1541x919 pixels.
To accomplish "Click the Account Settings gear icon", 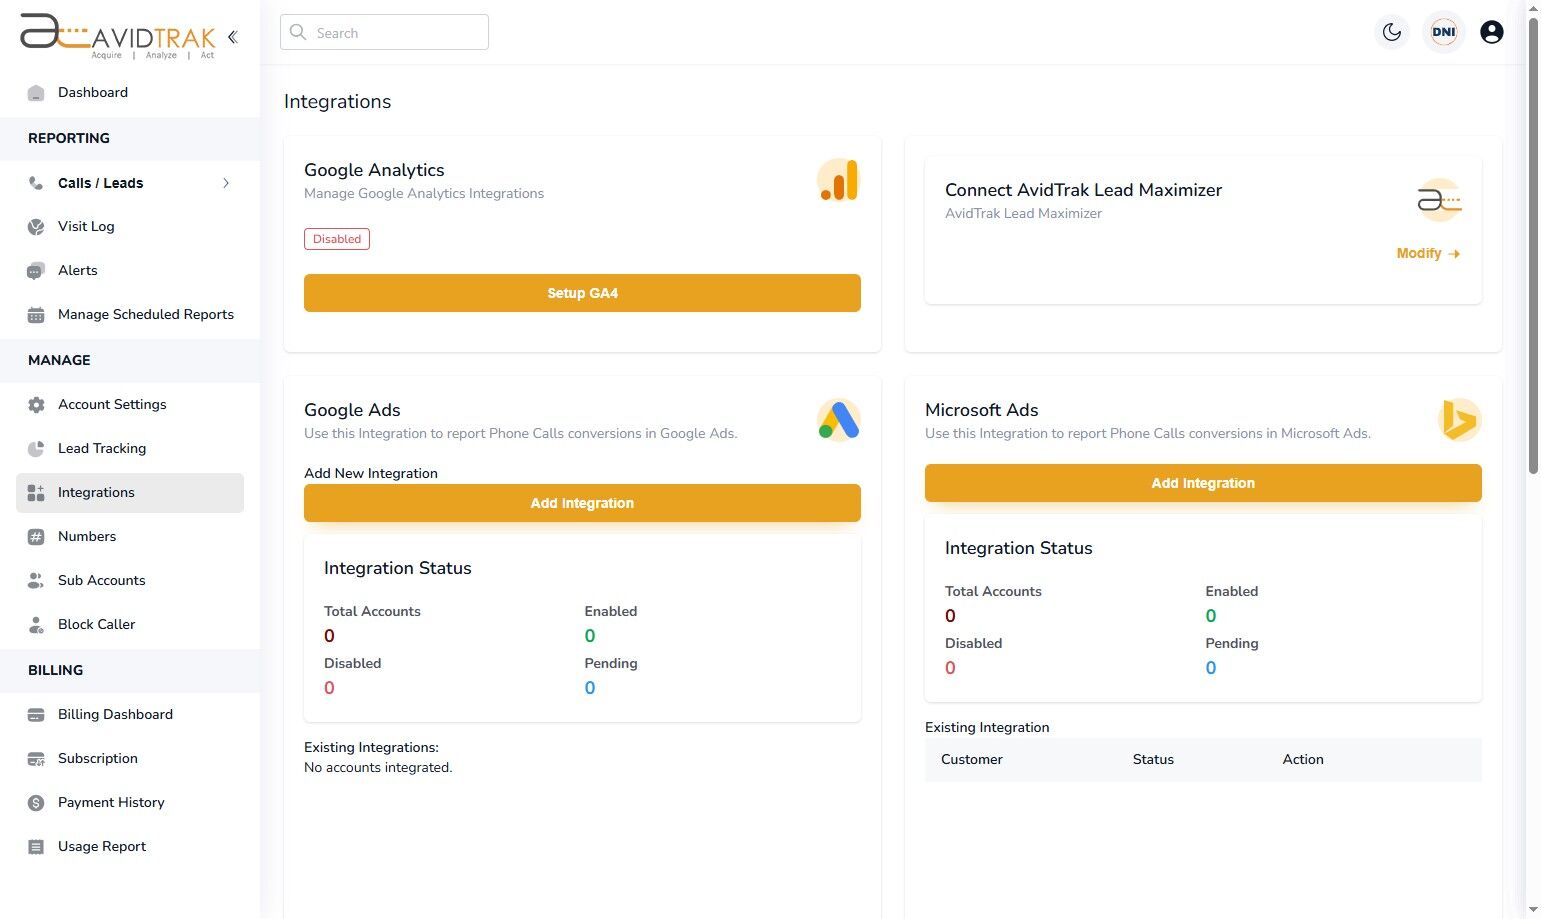I will pos(36,405).
